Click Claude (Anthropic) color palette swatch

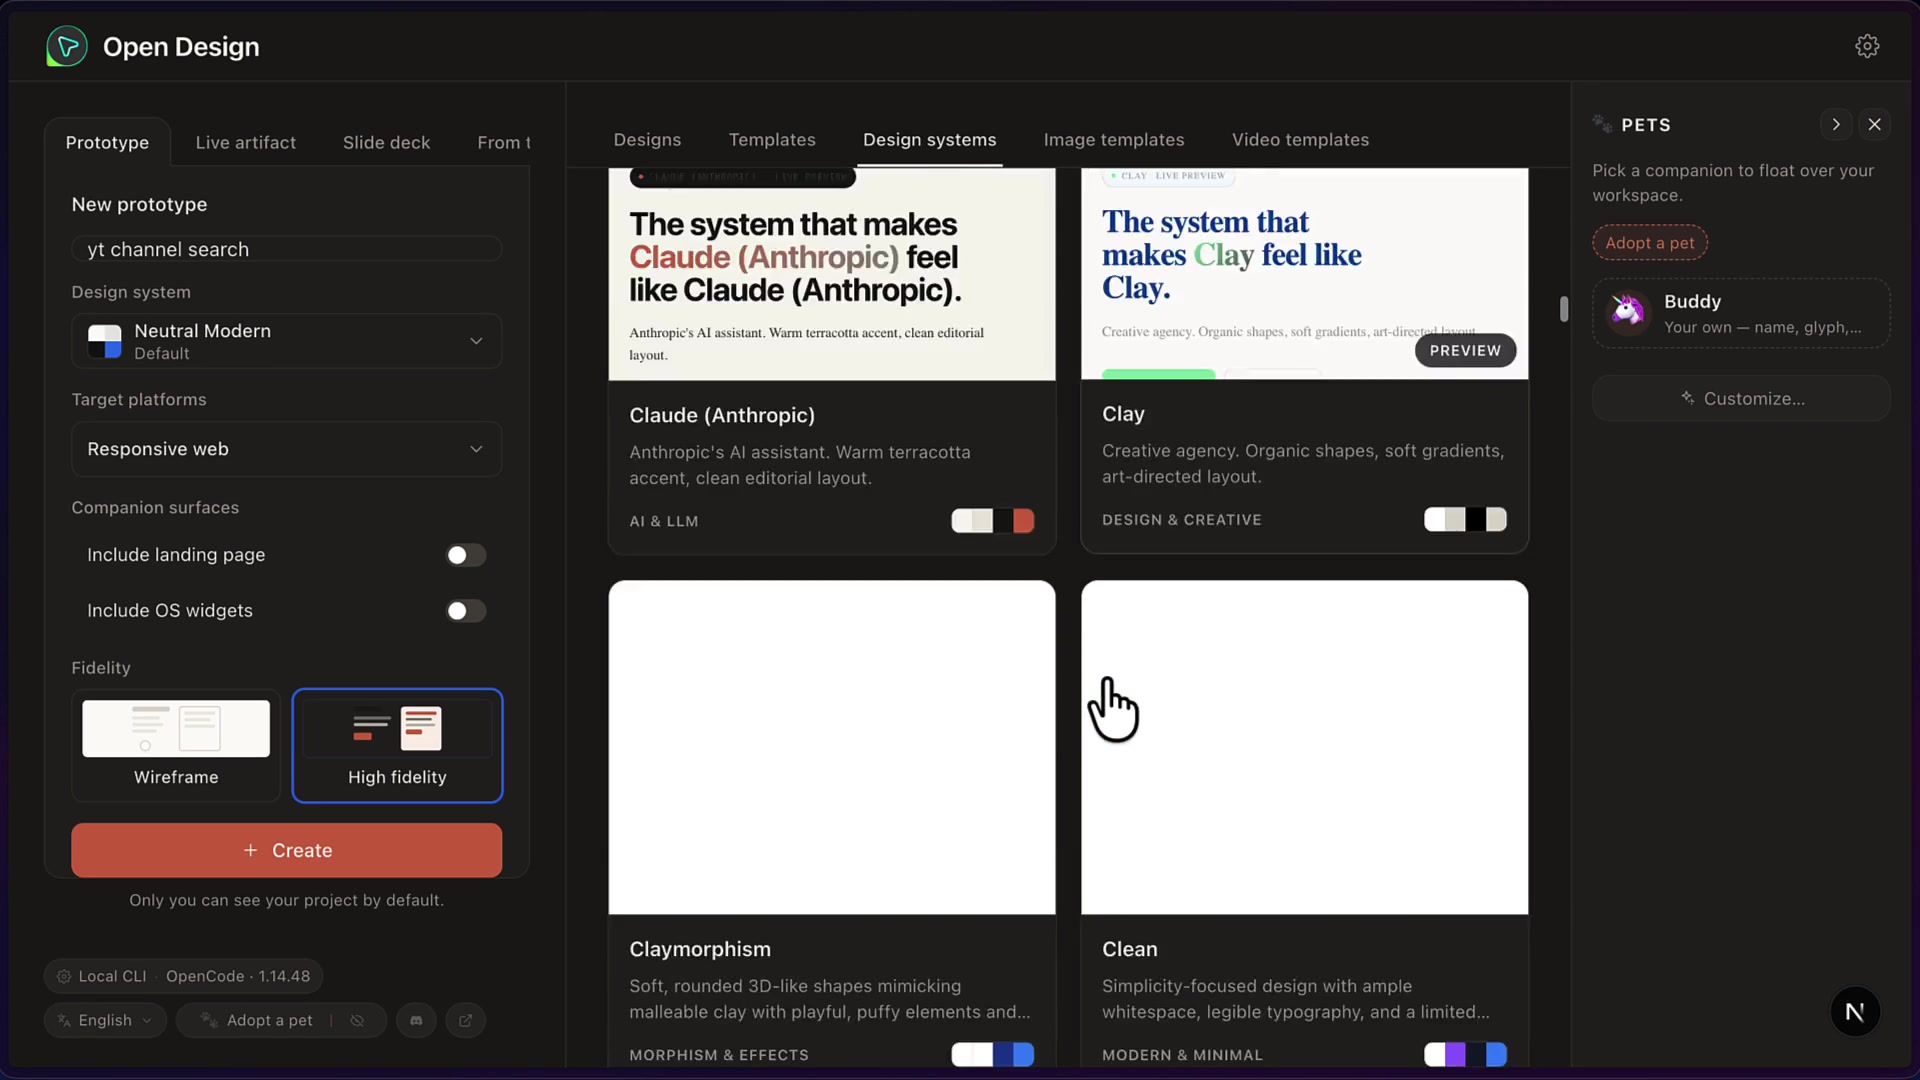pos(993,521)
